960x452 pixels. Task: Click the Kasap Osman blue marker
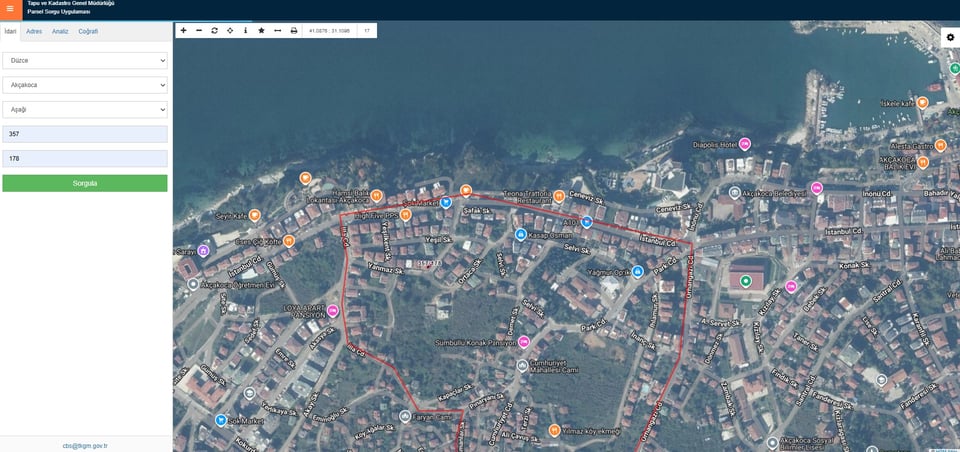coord(520,234)
